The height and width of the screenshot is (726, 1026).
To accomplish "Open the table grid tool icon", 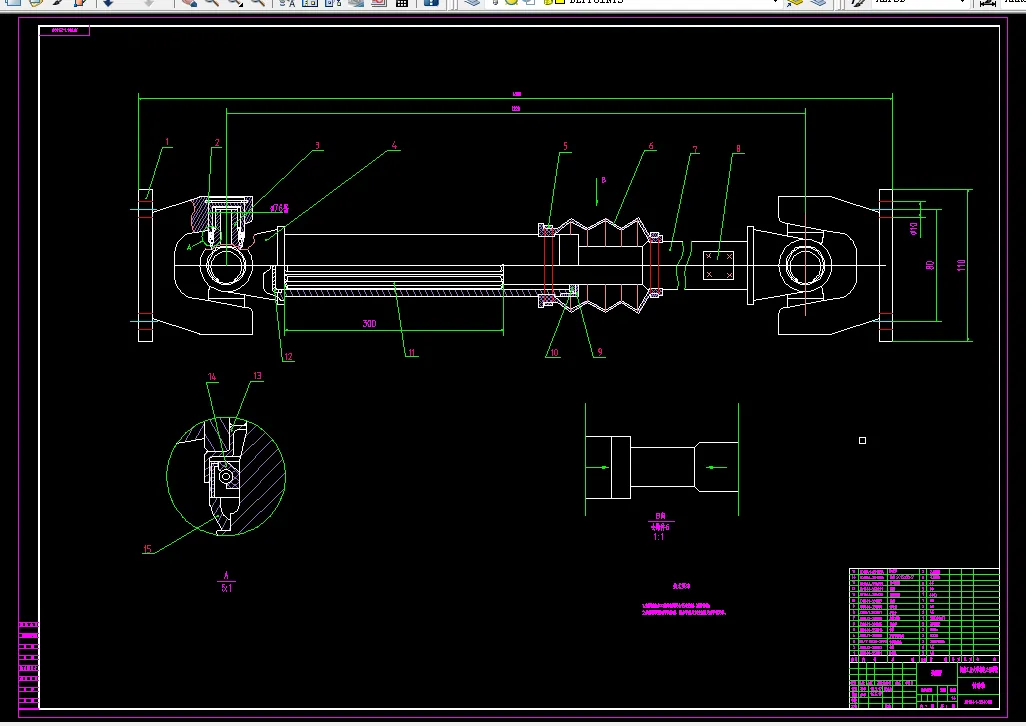I will [x=402, y=3].
